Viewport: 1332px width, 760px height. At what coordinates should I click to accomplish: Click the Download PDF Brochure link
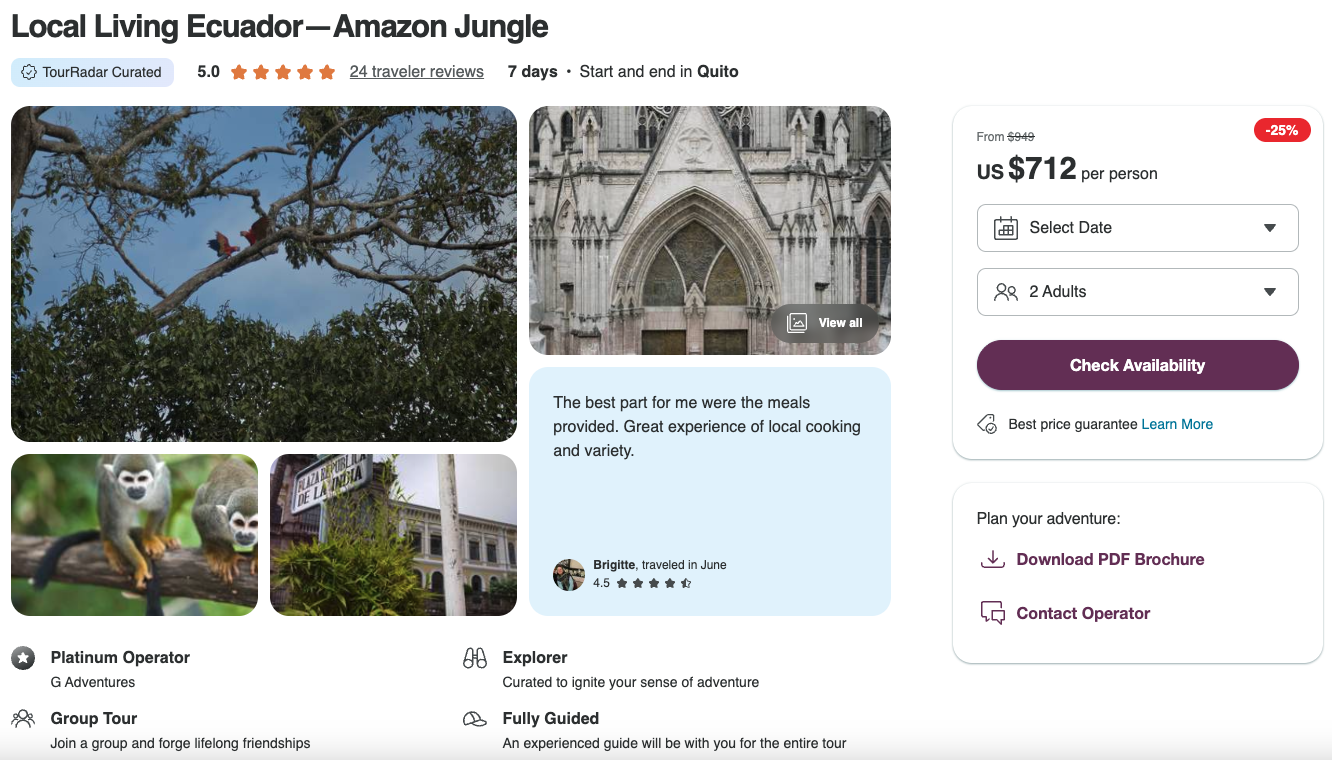pos(1110,559)
